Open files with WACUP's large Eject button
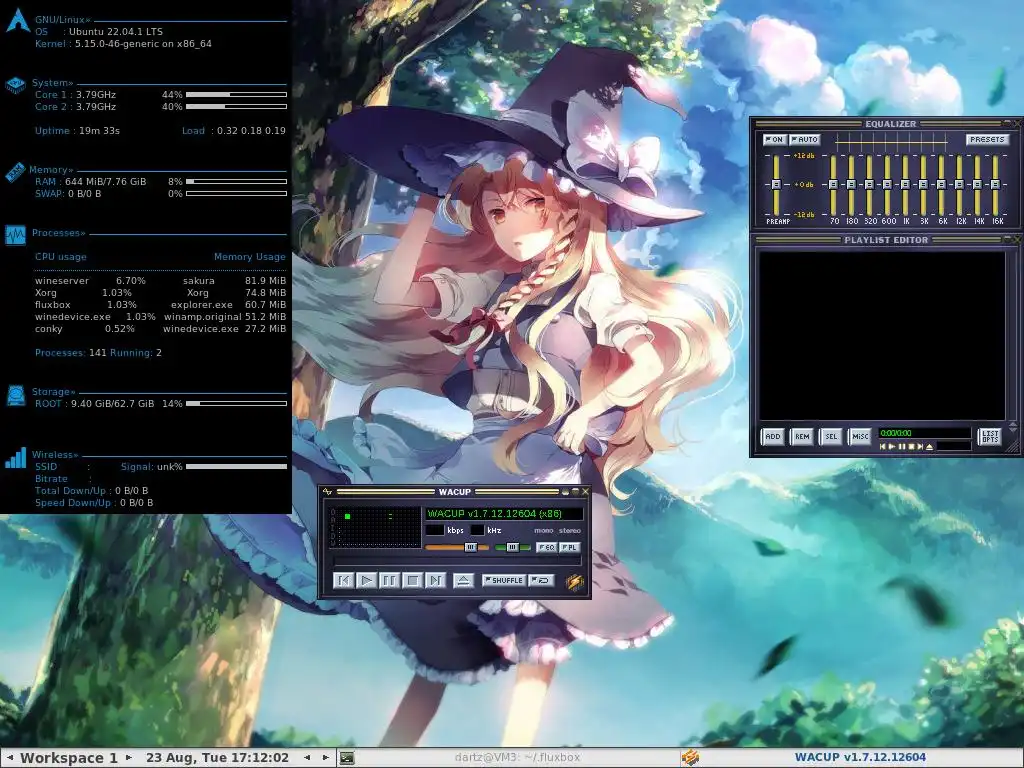Screen dimensions: 1024x768 coord(463,580)
